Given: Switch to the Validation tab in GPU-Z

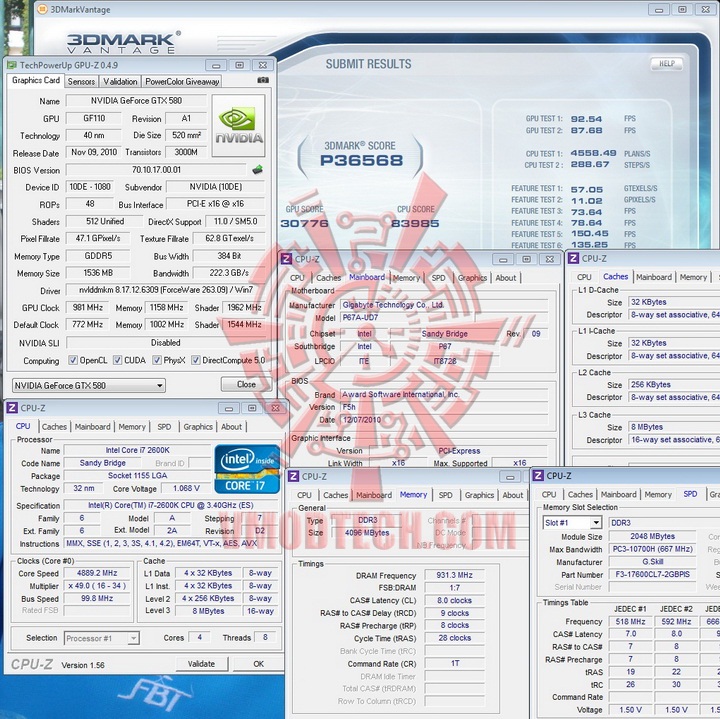Looking at the screenshot, I should (120, 82).
